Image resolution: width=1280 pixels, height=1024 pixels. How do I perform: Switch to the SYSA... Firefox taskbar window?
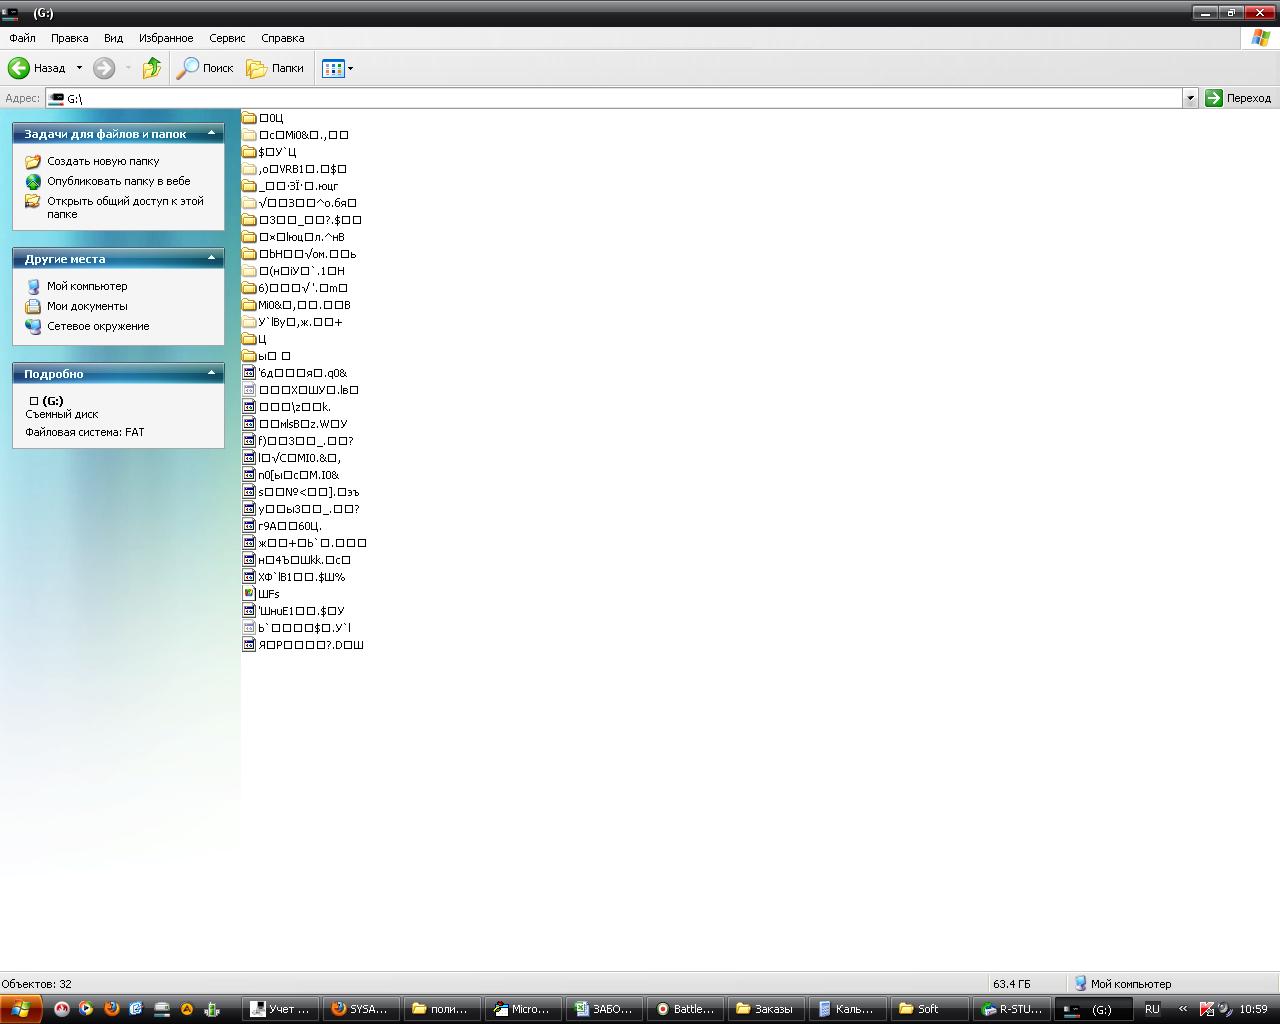click(x=360, y=1009)
